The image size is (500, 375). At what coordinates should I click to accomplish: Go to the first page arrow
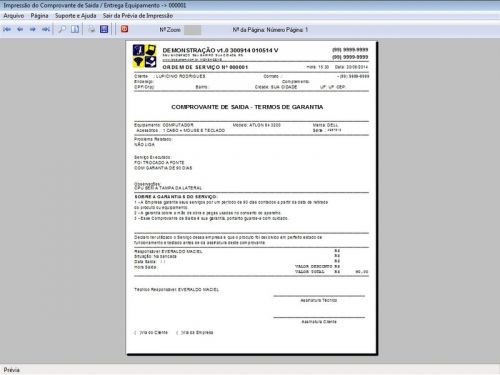[x=7, y=29]
